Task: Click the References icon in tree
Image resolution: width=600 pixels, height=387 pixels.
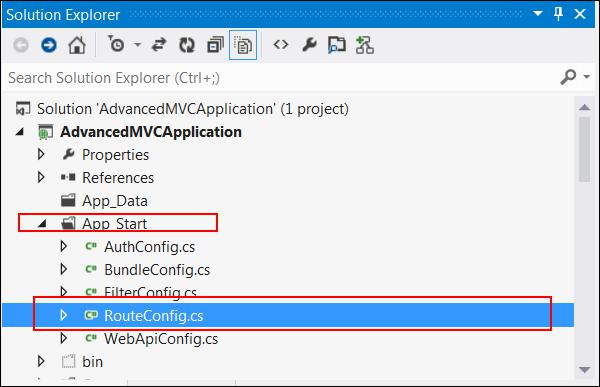Action: (68, 177)
